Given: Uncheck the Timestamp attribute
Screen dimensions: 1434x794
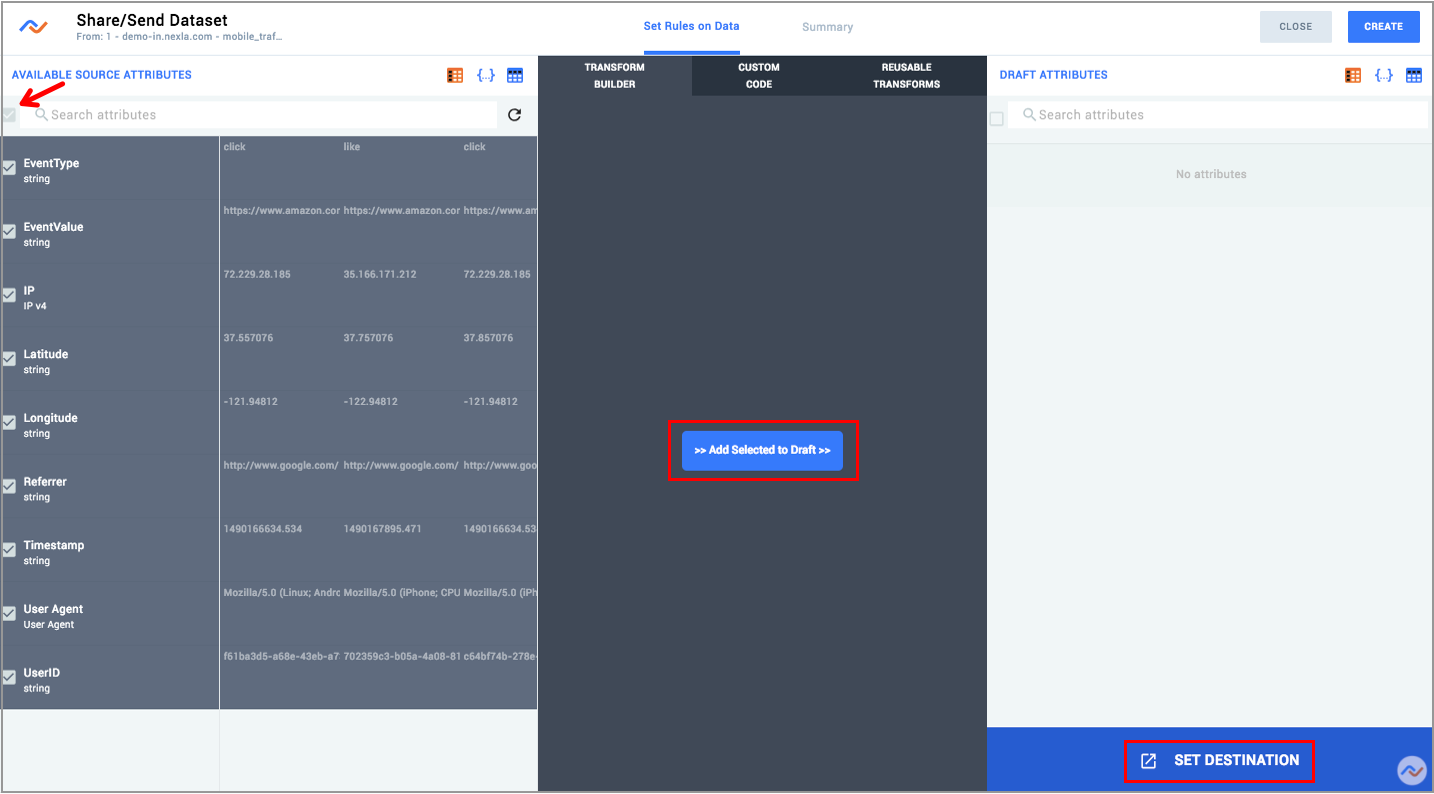Looking at the screenshot, I should point(9,550).
